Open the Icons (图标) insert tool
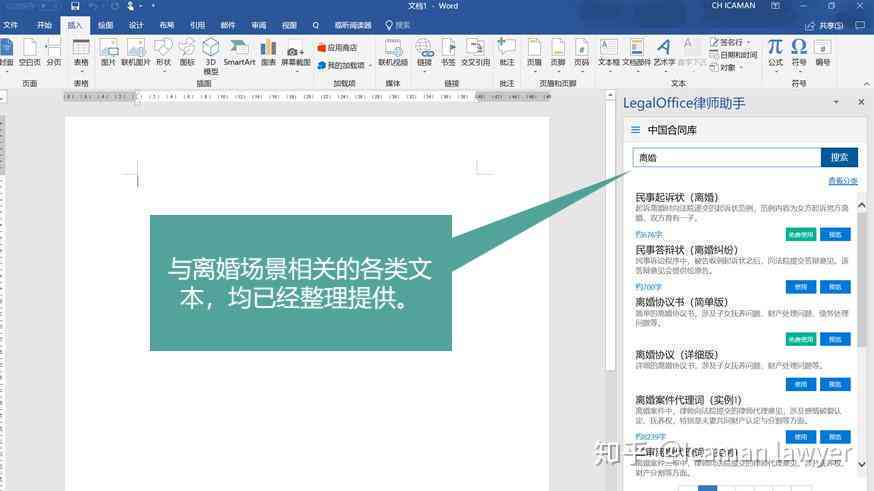This screenshot has height=491, width=874. [x=187, y=54]
